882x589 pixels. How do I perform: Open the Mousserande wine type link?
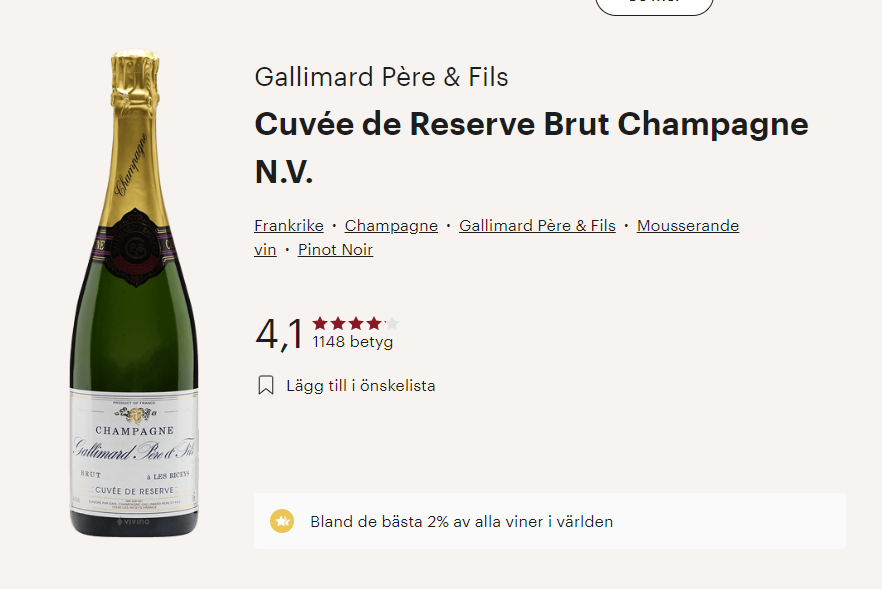pos(688,225)
